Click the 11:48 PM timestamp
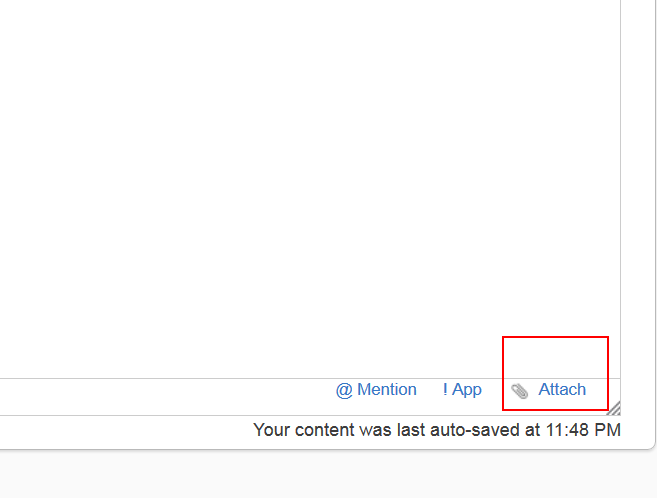This screenshot has height=498, width=657. point(583,430)
